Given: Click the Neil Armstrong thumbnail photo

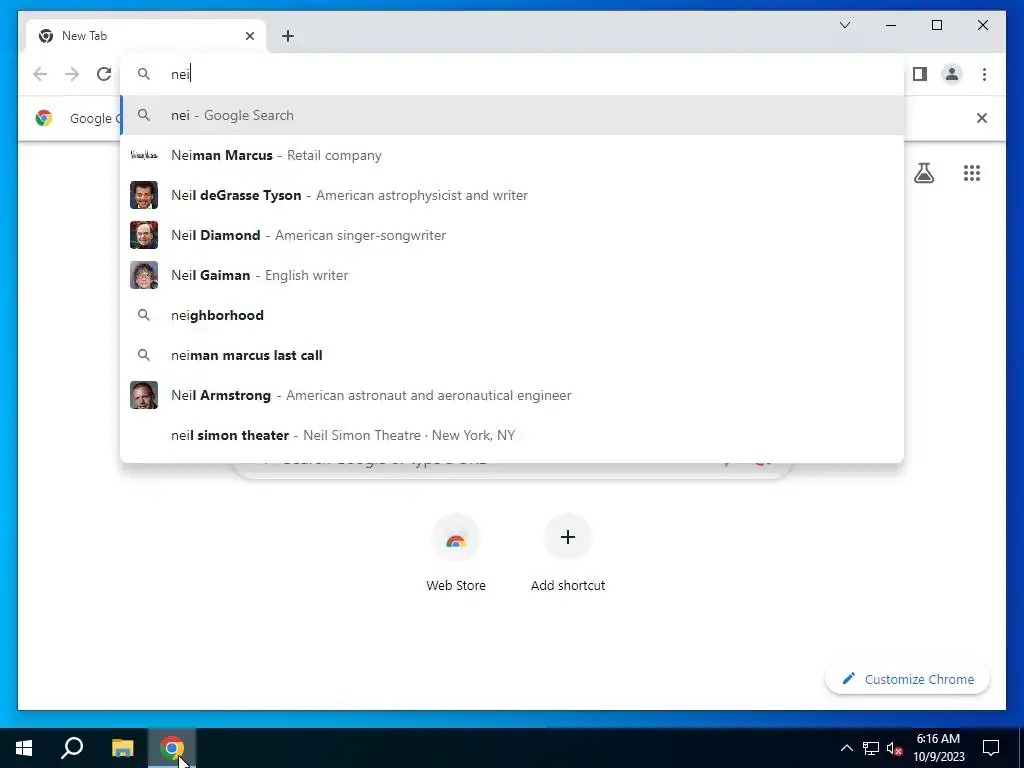Looking at the screenshot, I should click(x=144, y=395).
